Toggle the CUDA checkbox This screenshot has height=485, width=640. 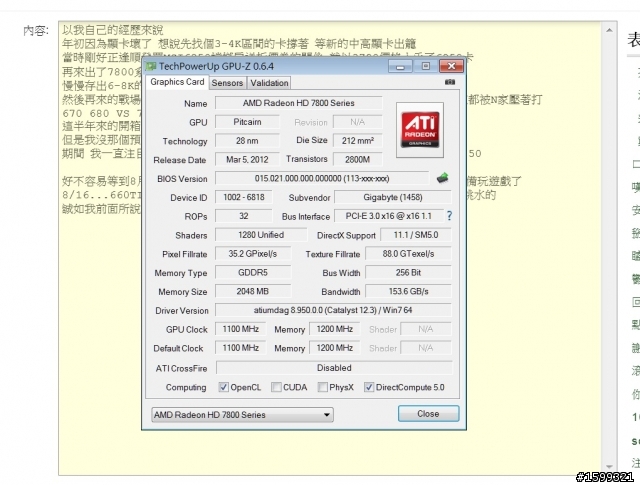(x=276, y=387)
